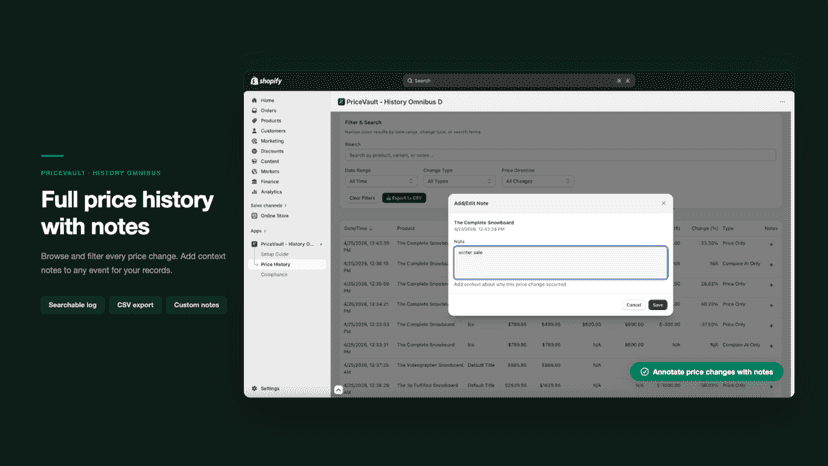Click the PriceVault logo in the page header

pos(341,102)
